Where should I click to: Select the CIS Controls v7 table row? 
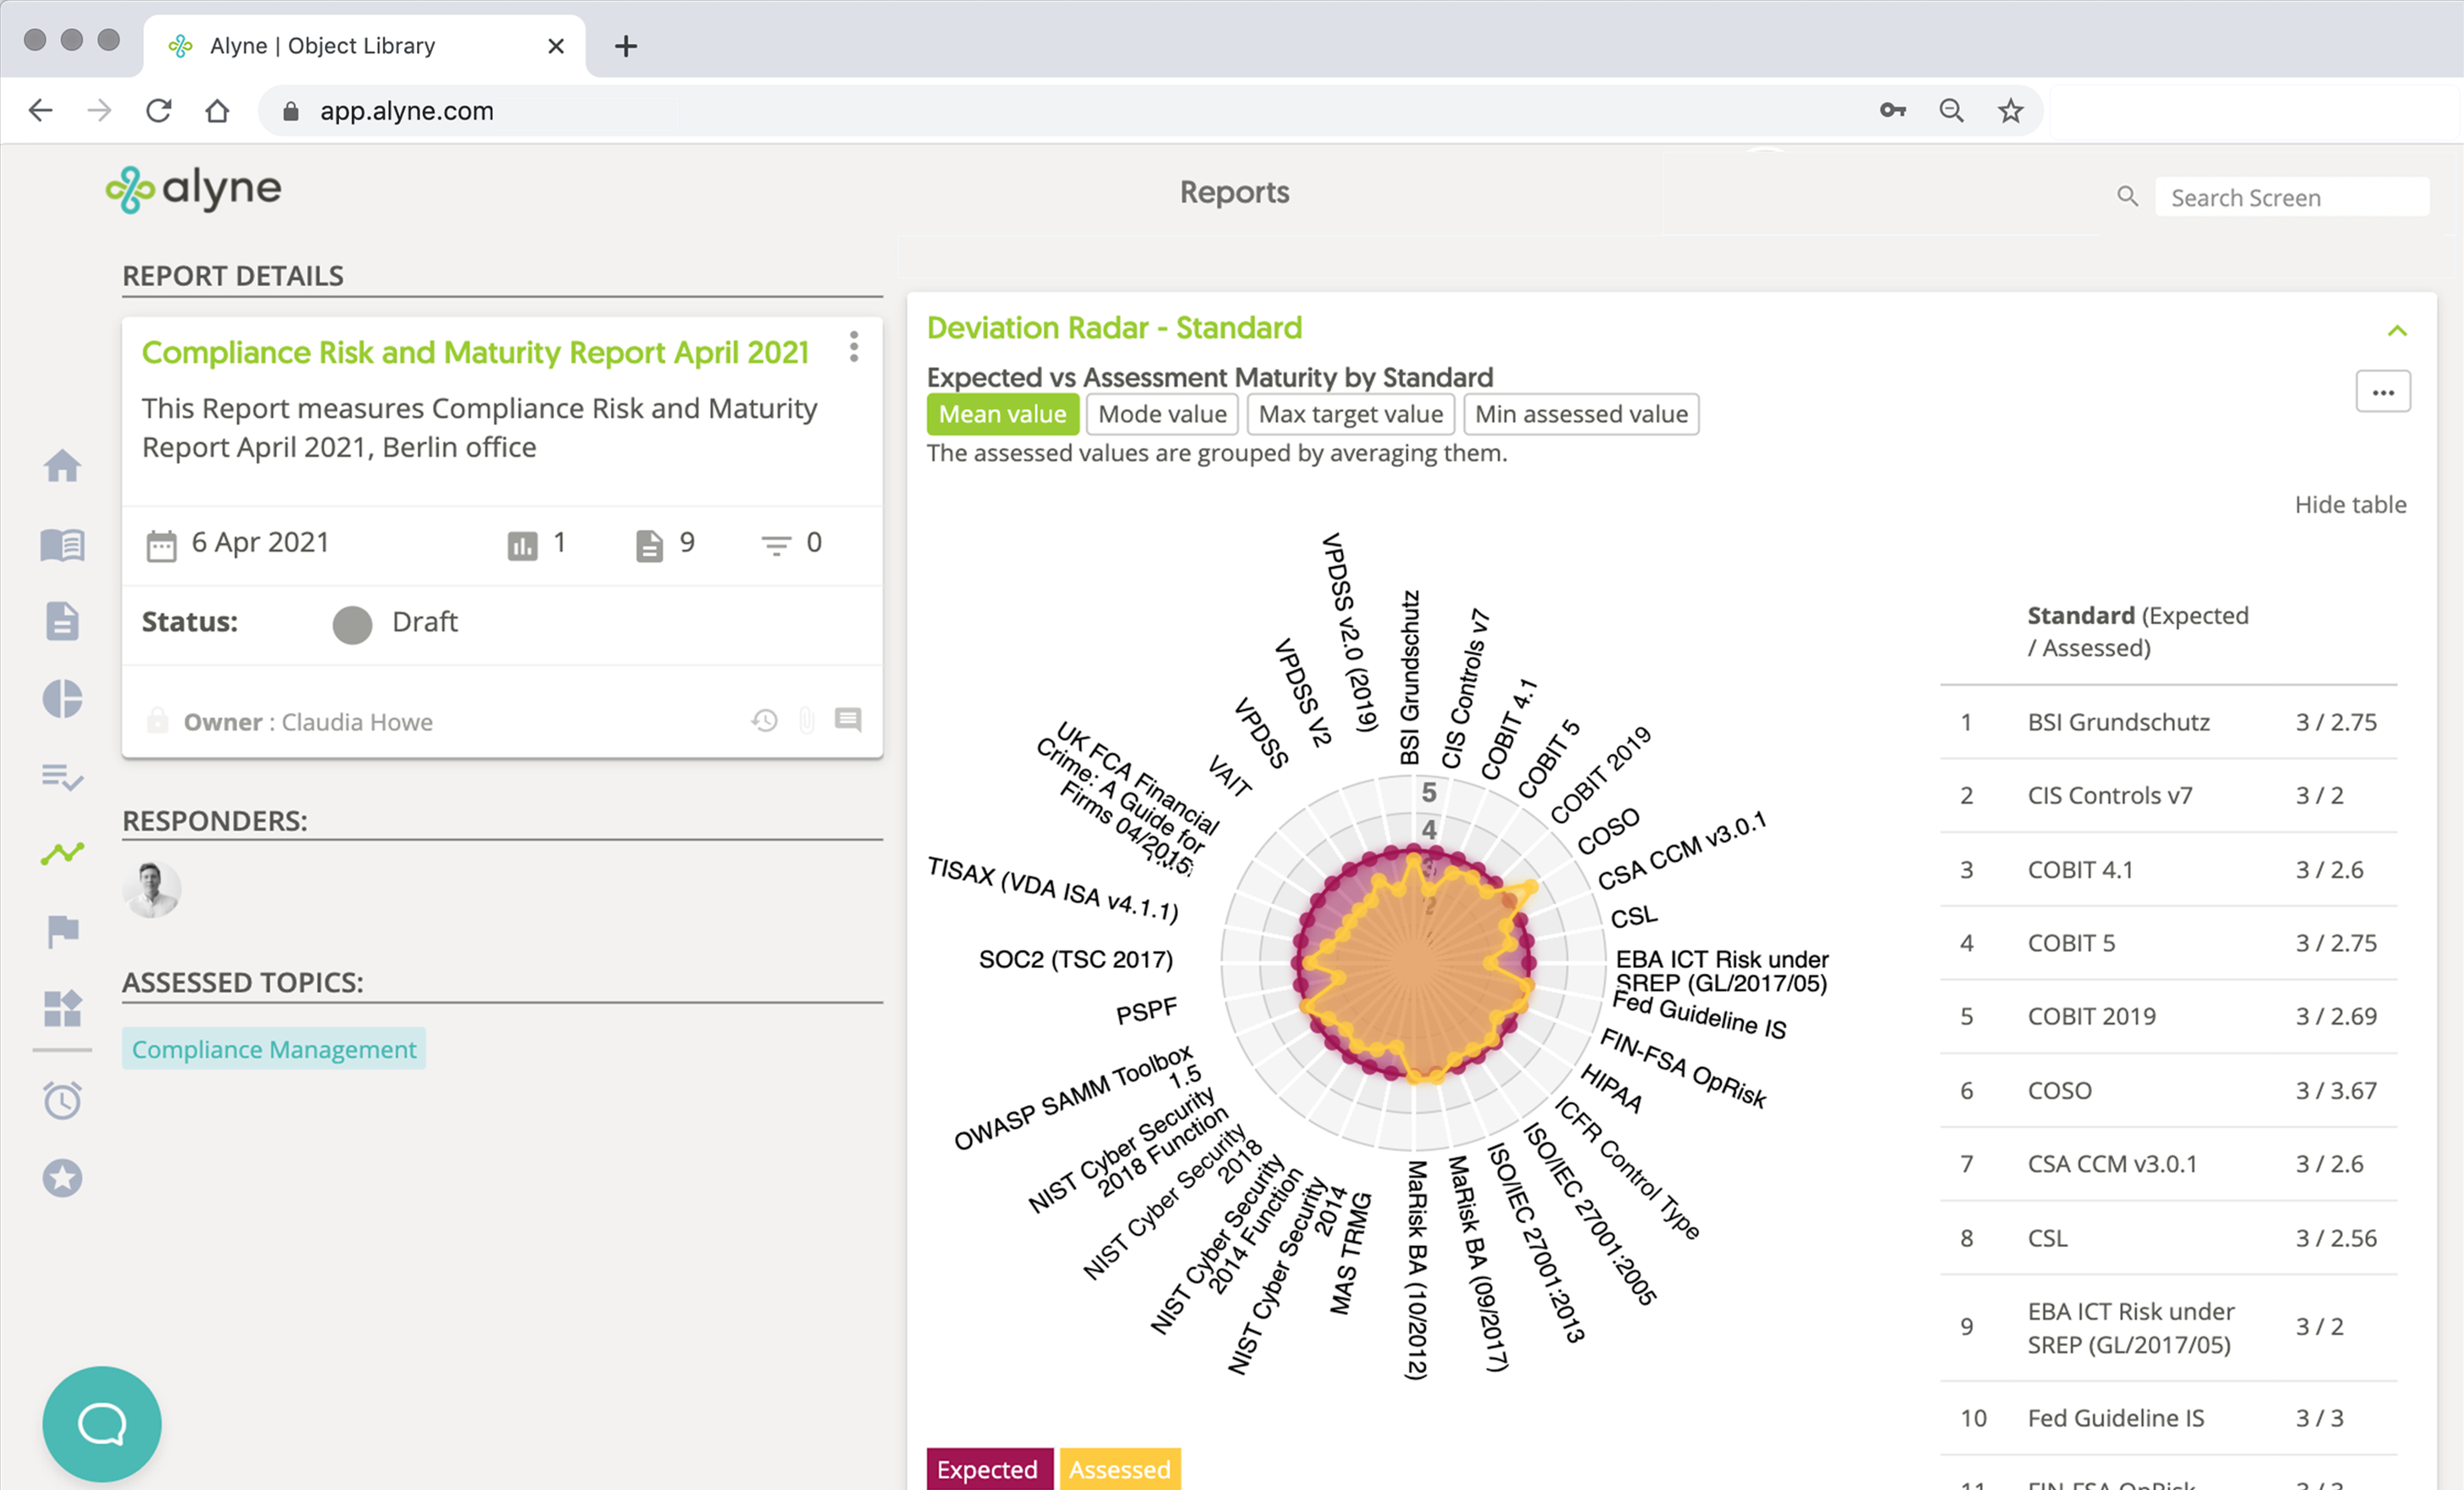tap(2168, 796)
